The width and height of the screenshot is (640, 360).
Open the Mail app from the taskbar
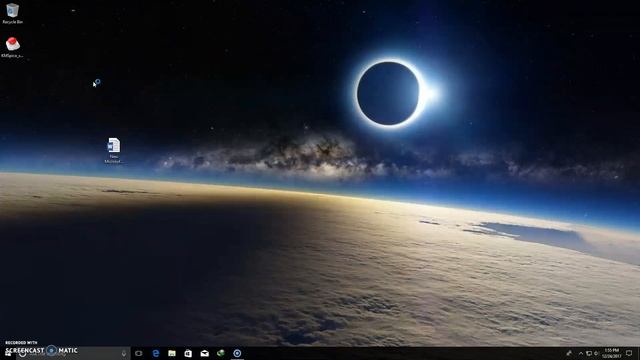(204, 353)
